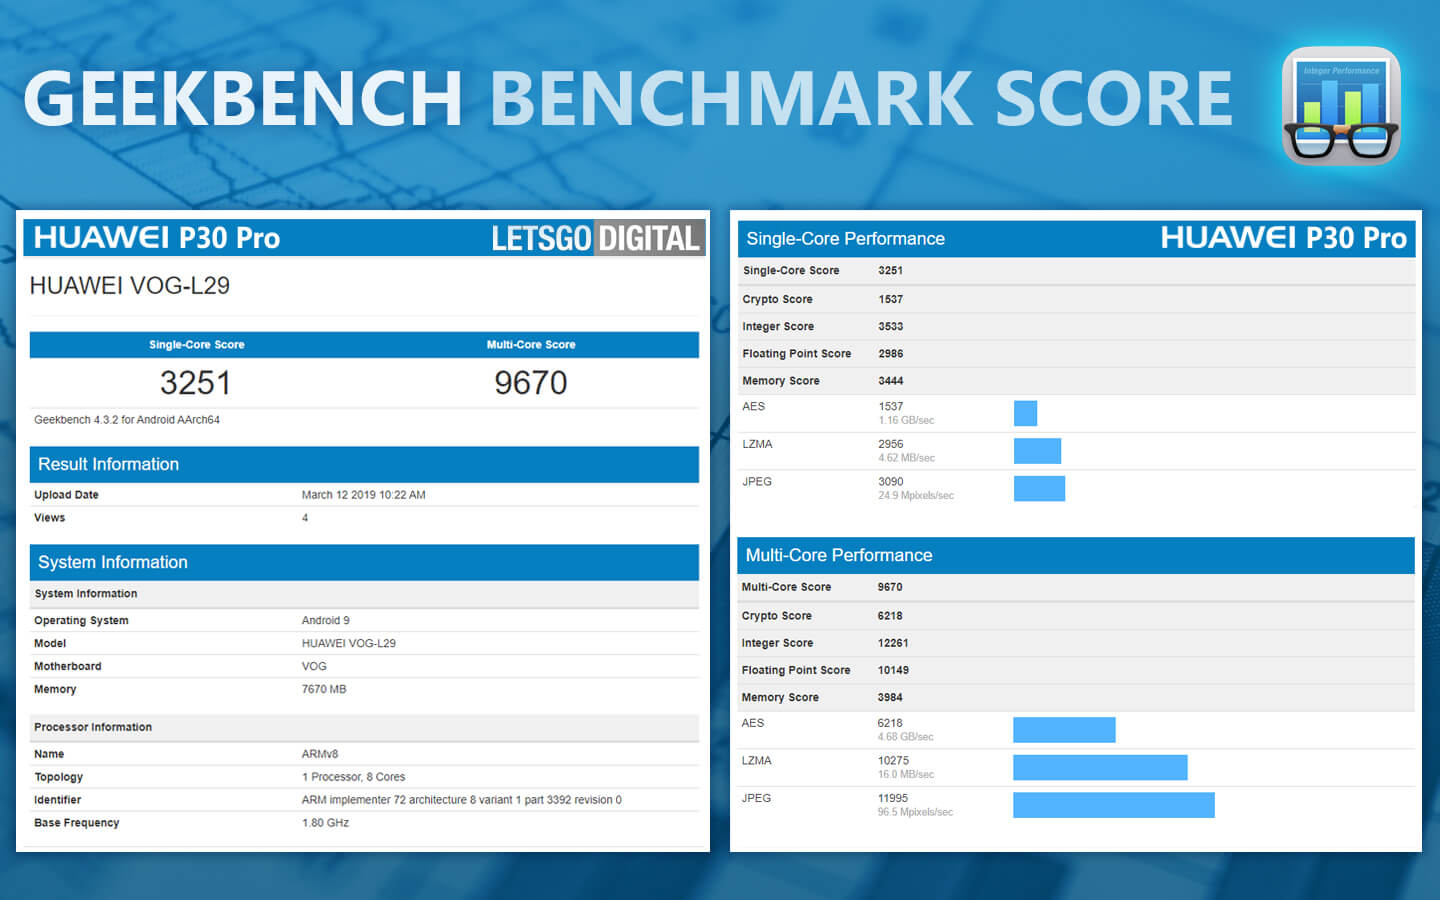Click the Memory value 7670 MB
Image resolution: width=1440 pixels, height=900 pixels.
324,690
